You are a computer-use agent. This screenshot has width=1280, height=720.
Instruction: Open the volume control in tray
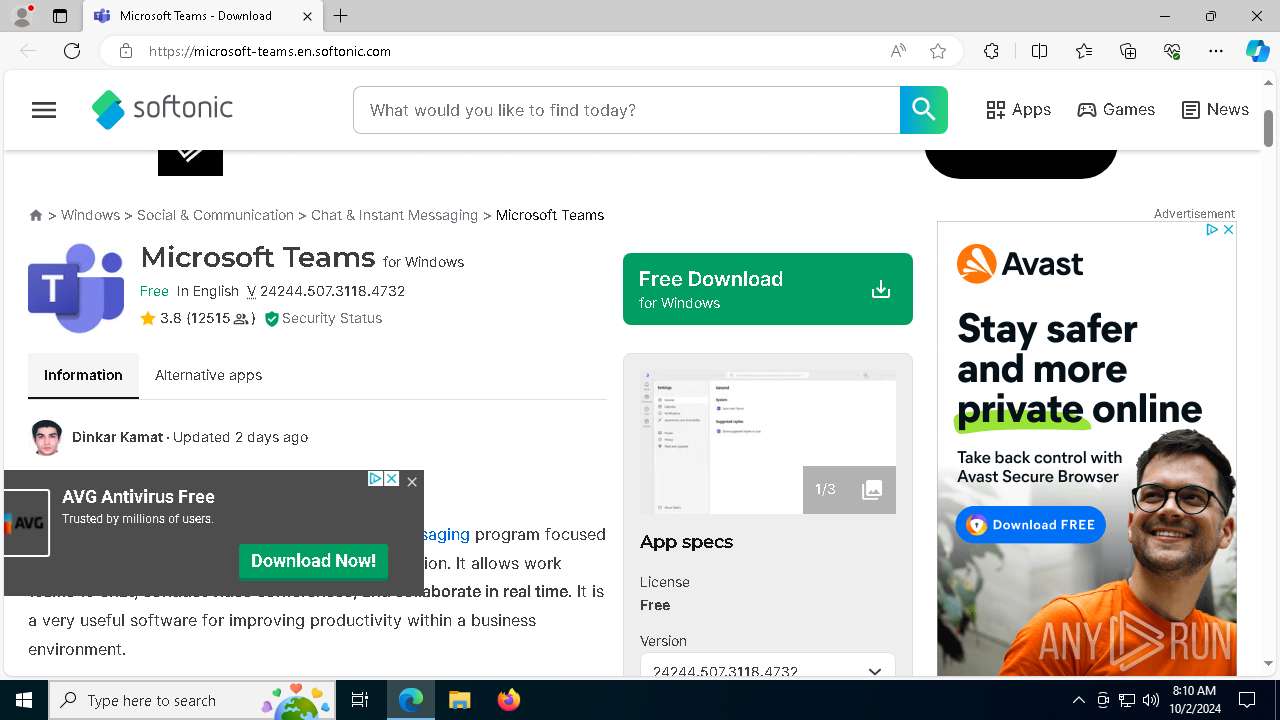tap(1151, 700)
